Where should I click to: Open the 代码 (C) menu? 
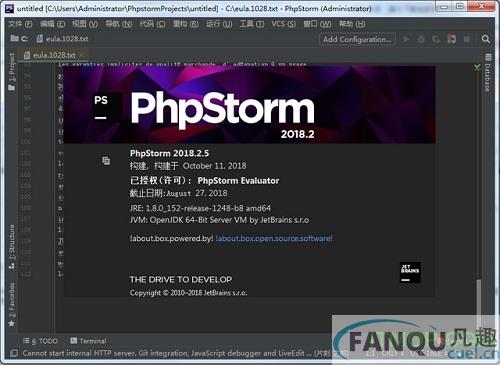(x=152, y=24)
